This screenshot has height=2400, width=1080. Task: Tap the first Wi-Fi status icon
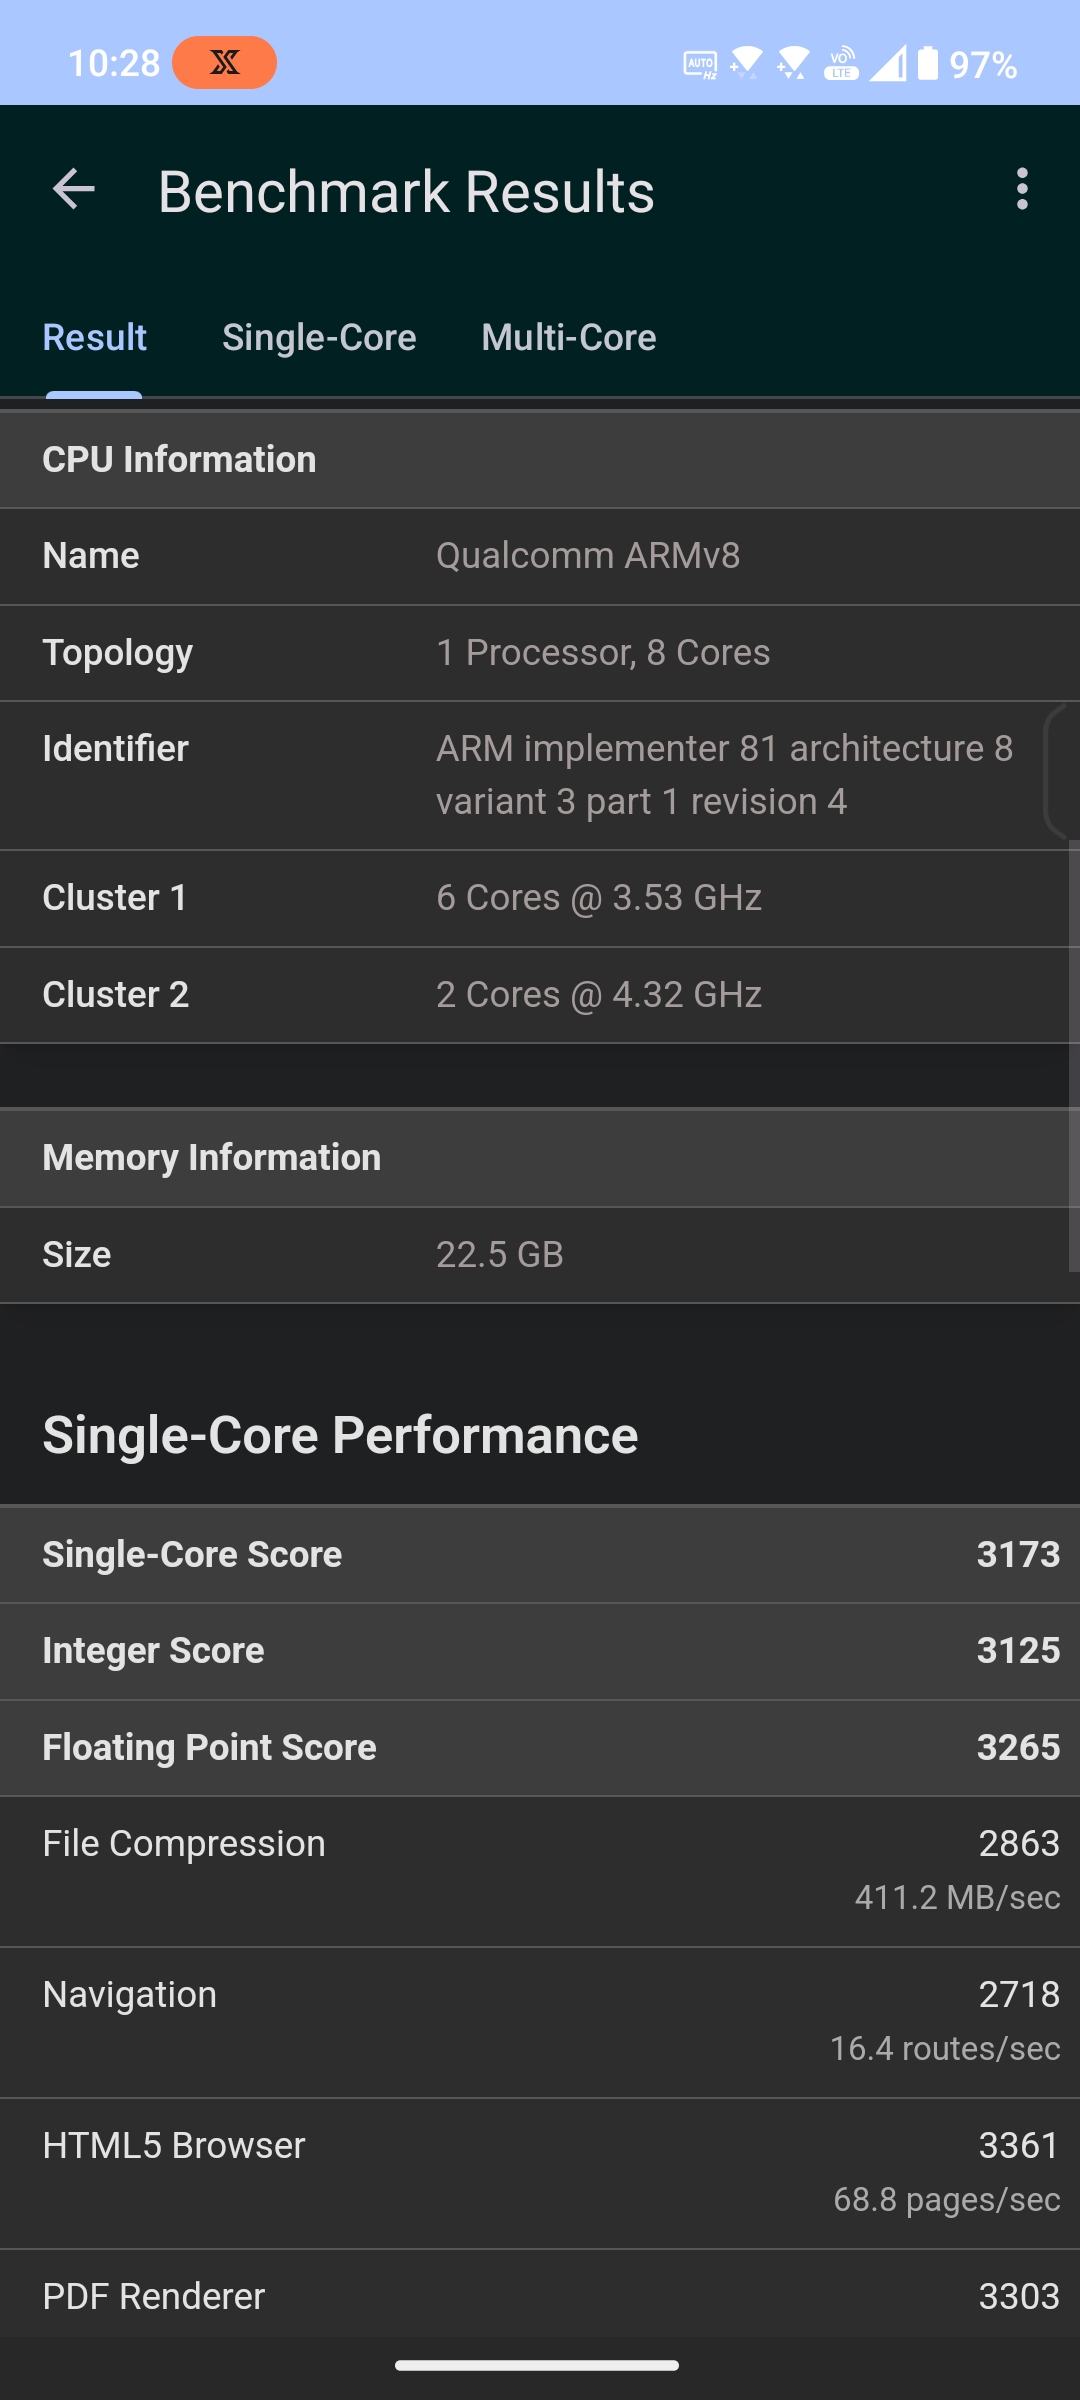pos(745,63)
